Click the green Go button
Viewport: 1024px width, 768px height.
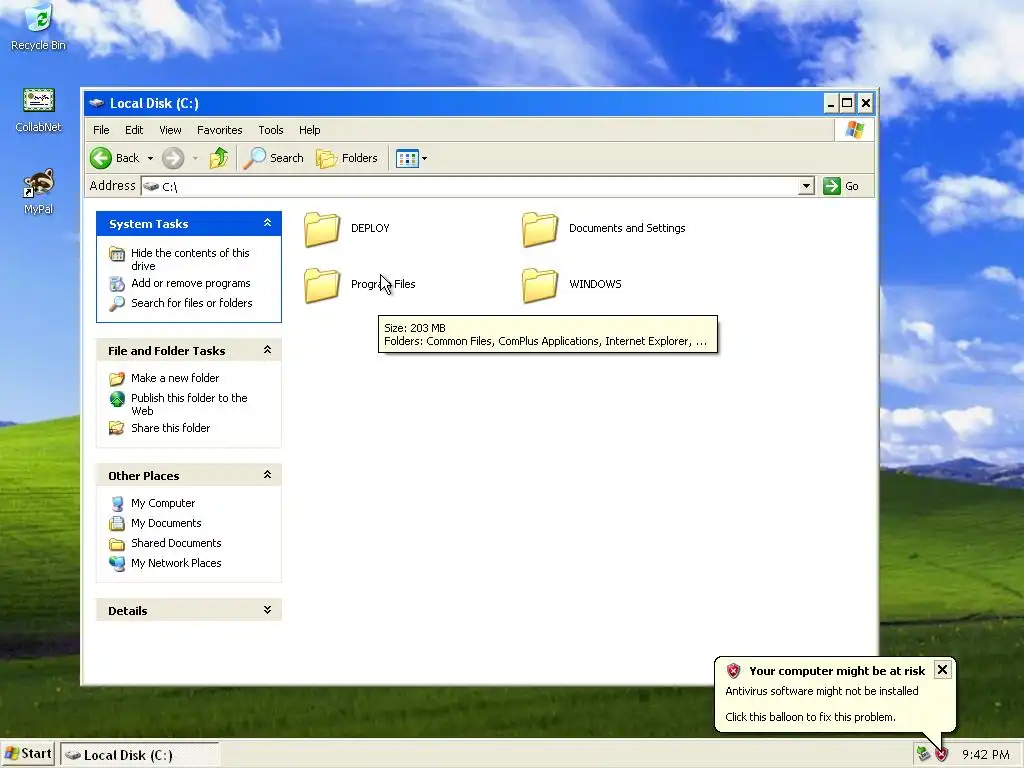841,186
